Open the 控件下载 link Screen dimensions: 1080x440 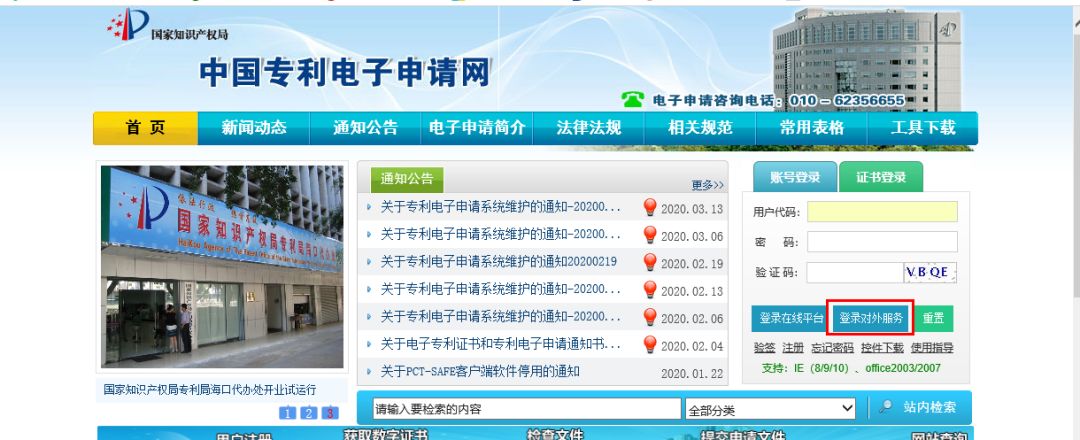tap(882, 348)
